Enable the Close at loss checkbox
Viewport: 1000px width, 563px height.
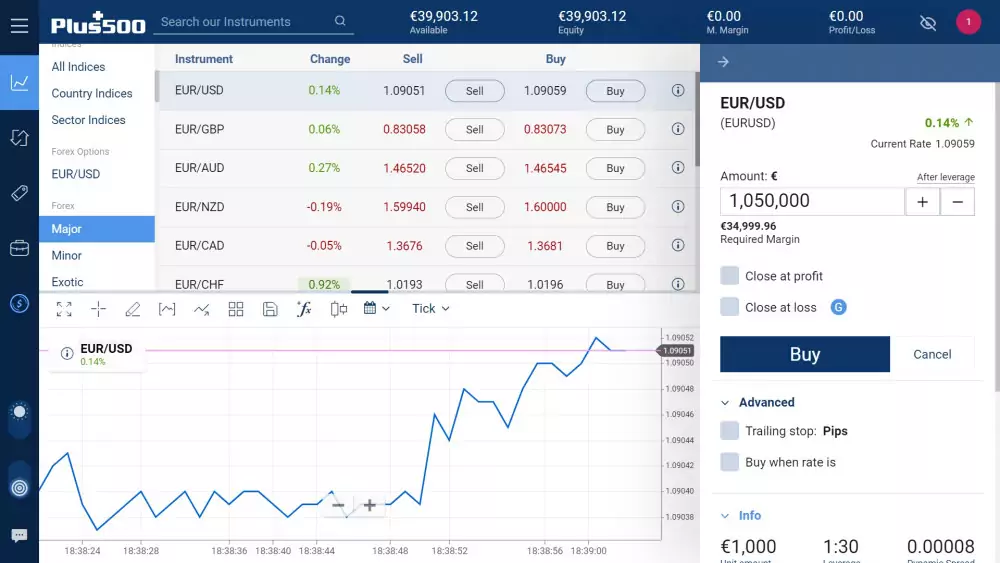click(730, 307)
